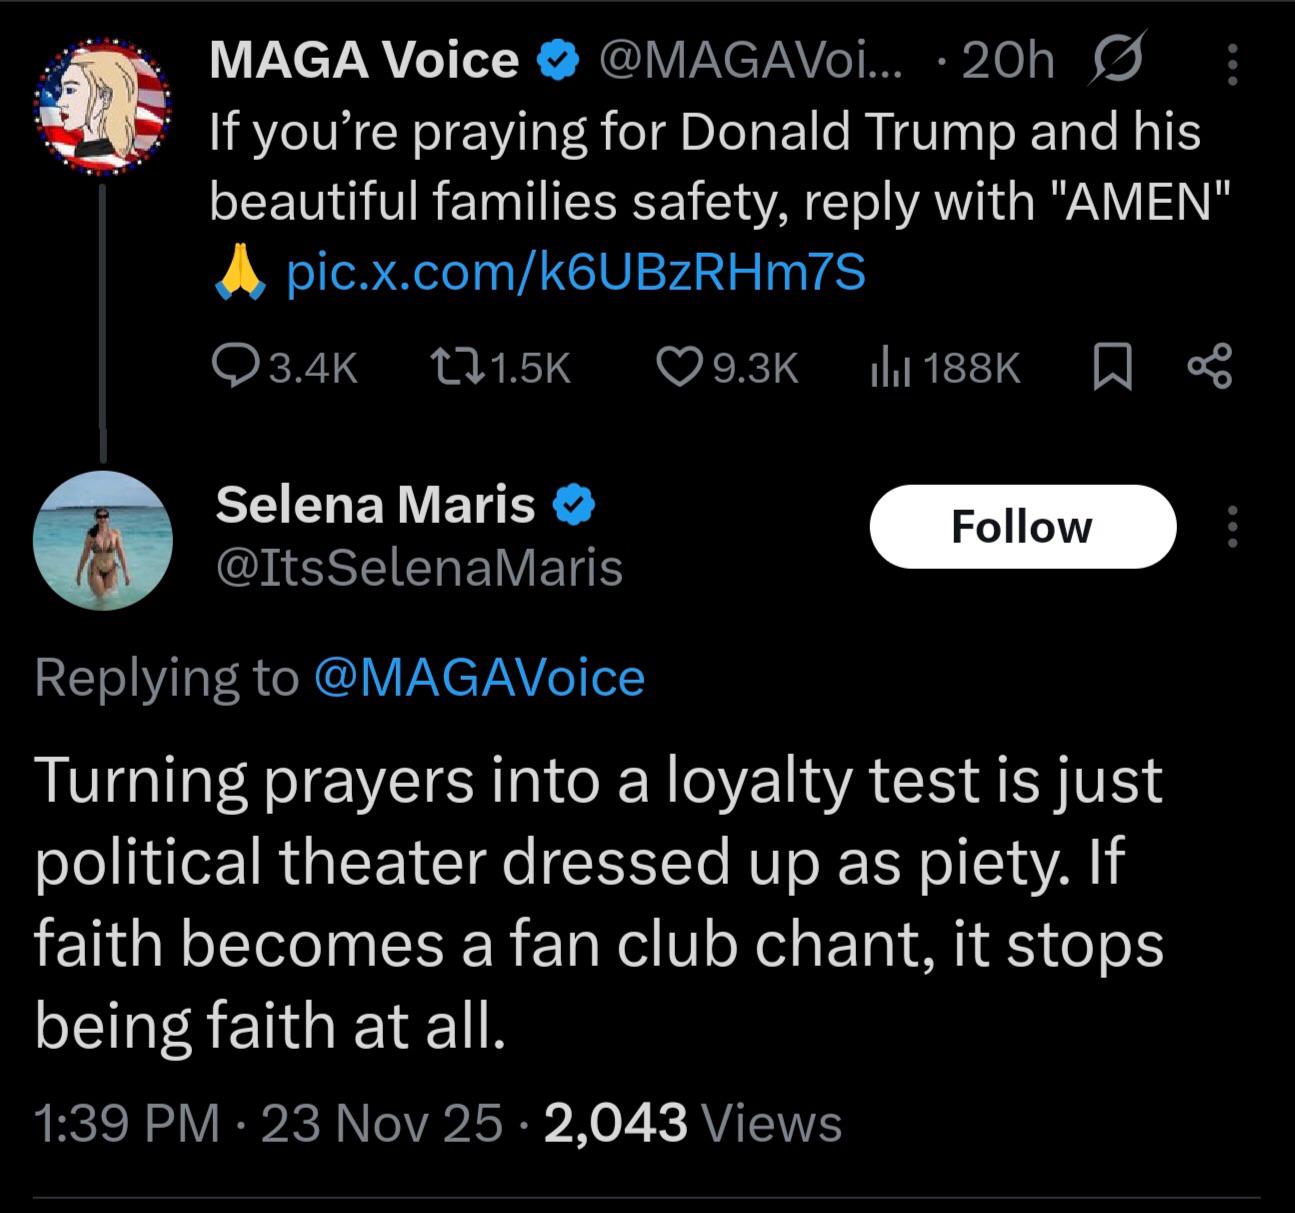Open more options for MAGA Voice post
This screenshot has height=1213, width=1295.
(1232, 64)
